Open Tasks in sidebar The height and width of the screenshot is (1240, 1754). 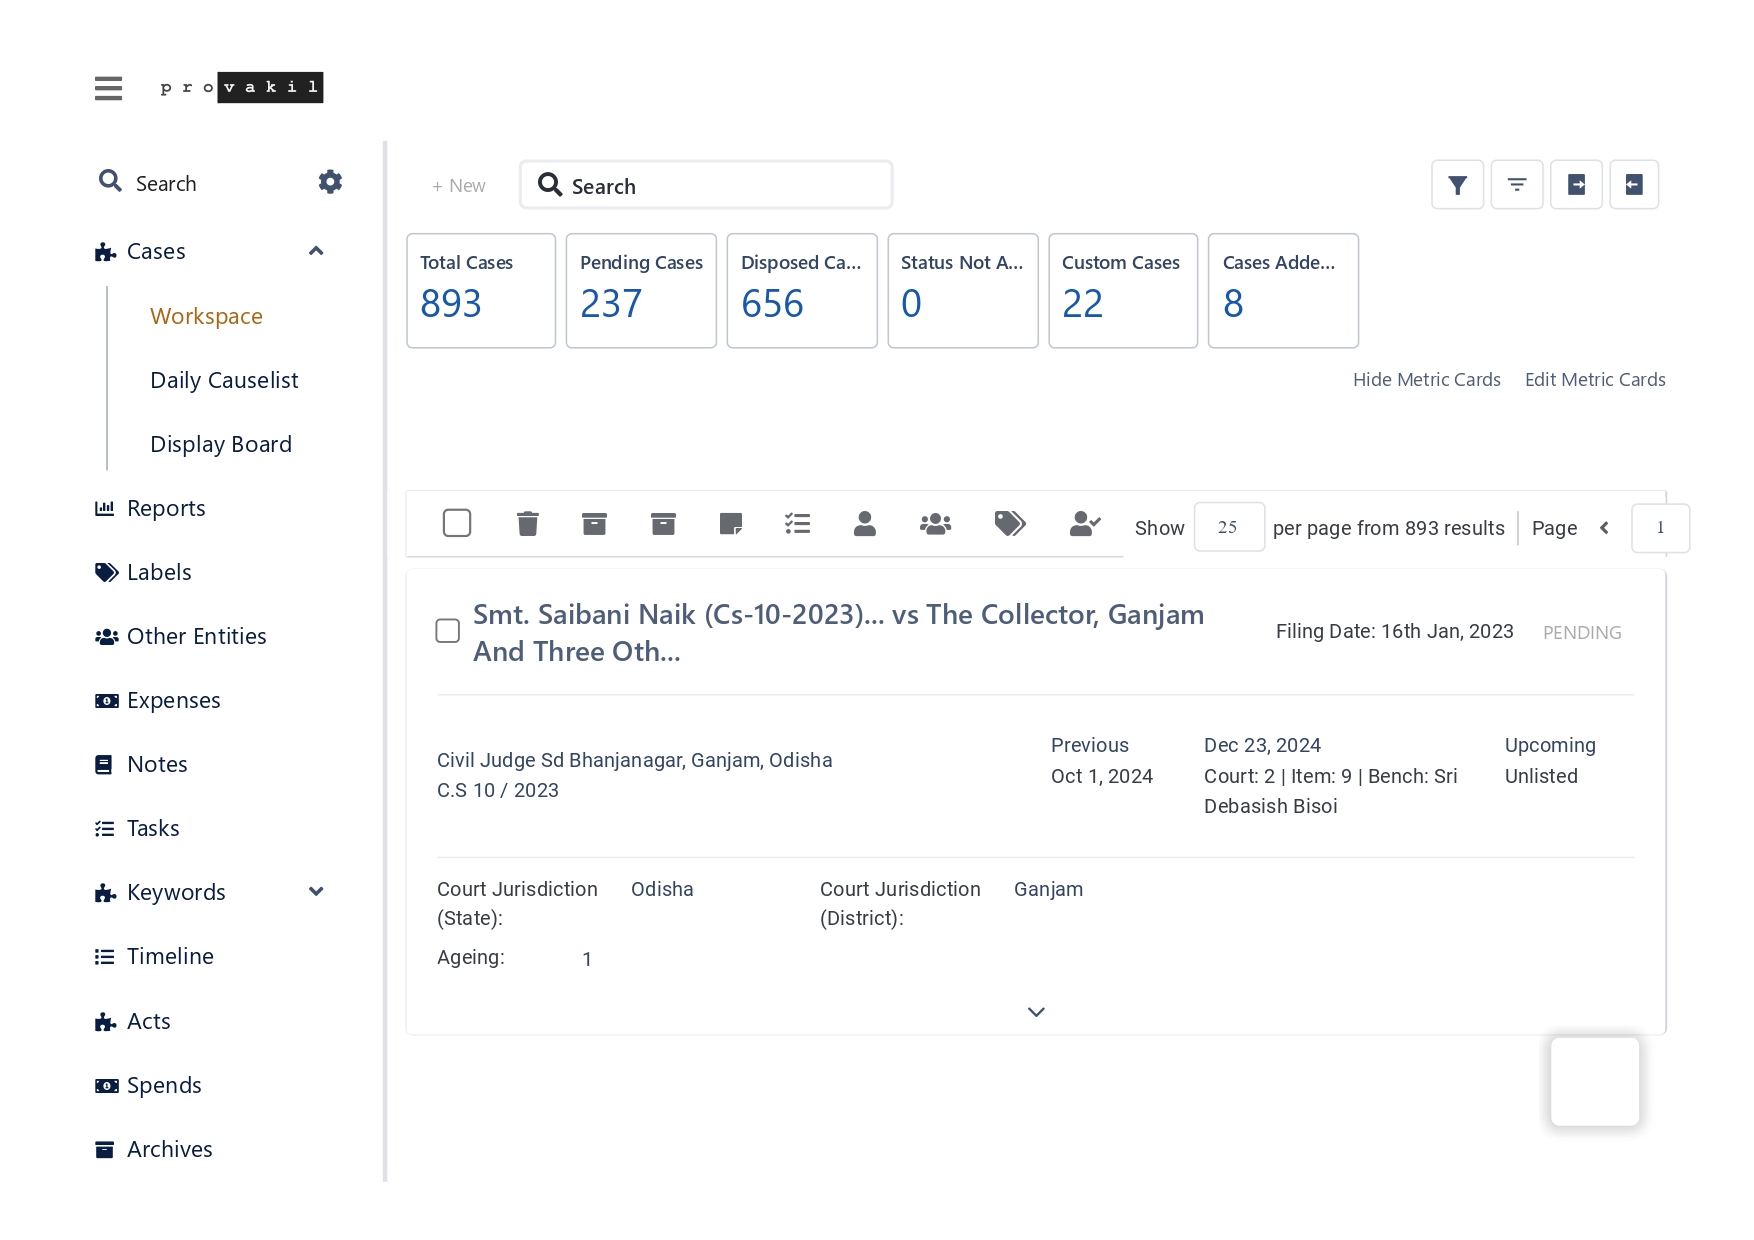[153, 828]
